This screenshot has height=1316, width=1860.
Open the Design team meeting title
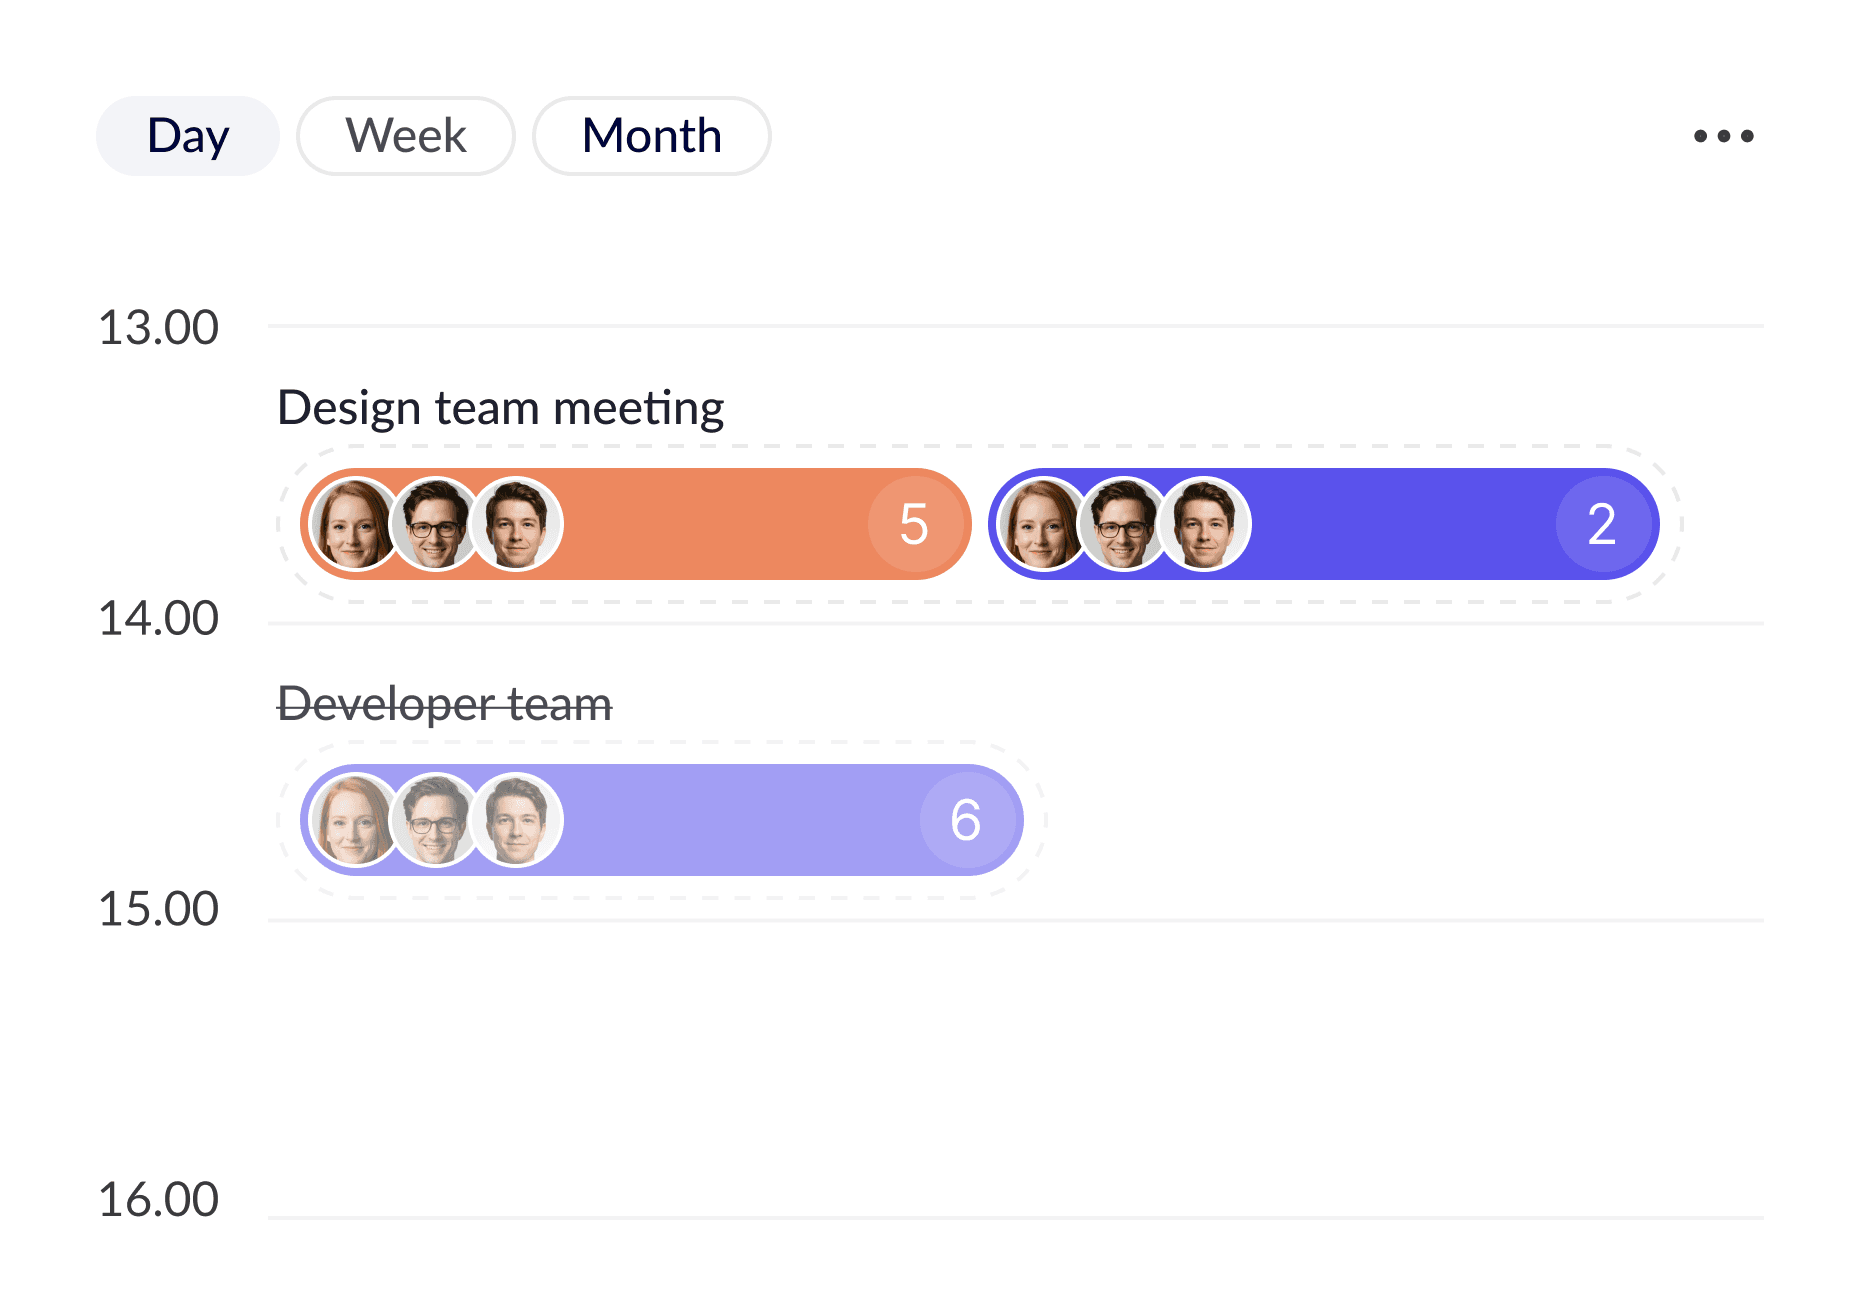tap(501, 408)
